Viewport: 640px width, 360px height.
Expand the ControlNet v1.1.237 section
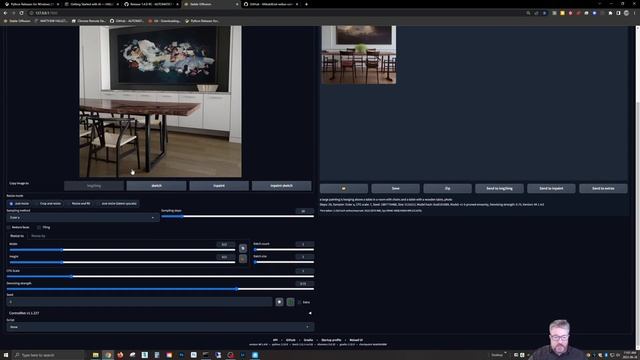pyautogui.click(x=160, y=313)
